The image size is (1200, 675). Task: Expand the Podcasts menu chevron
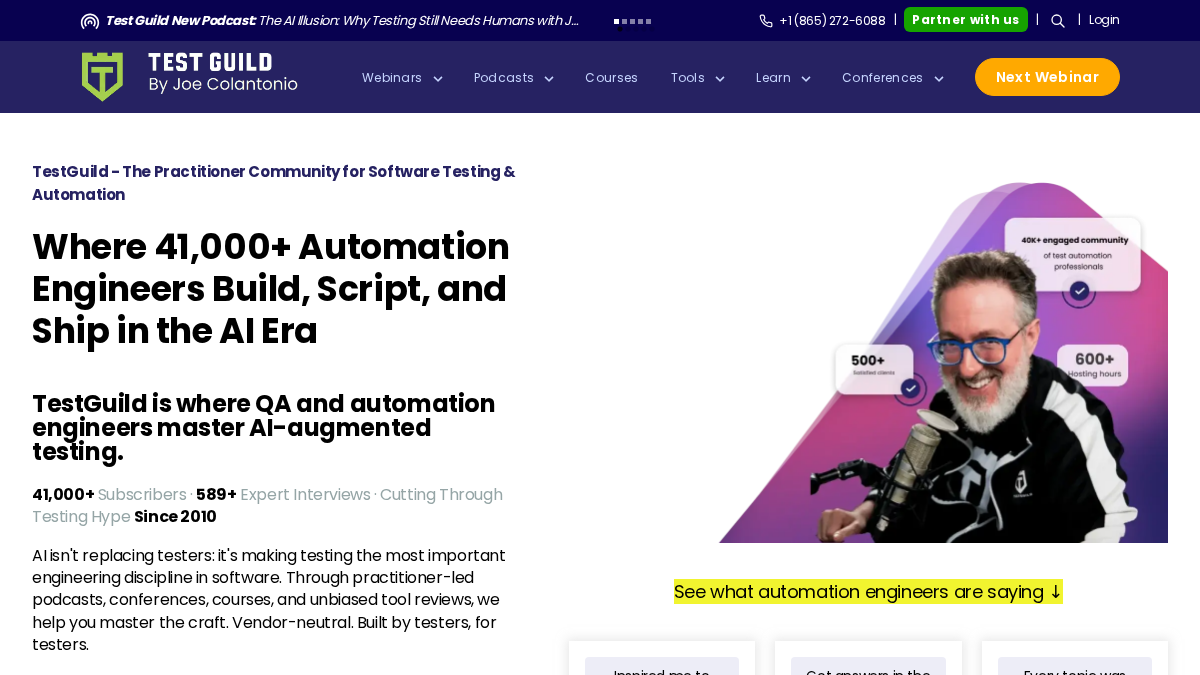coord(548,79)
